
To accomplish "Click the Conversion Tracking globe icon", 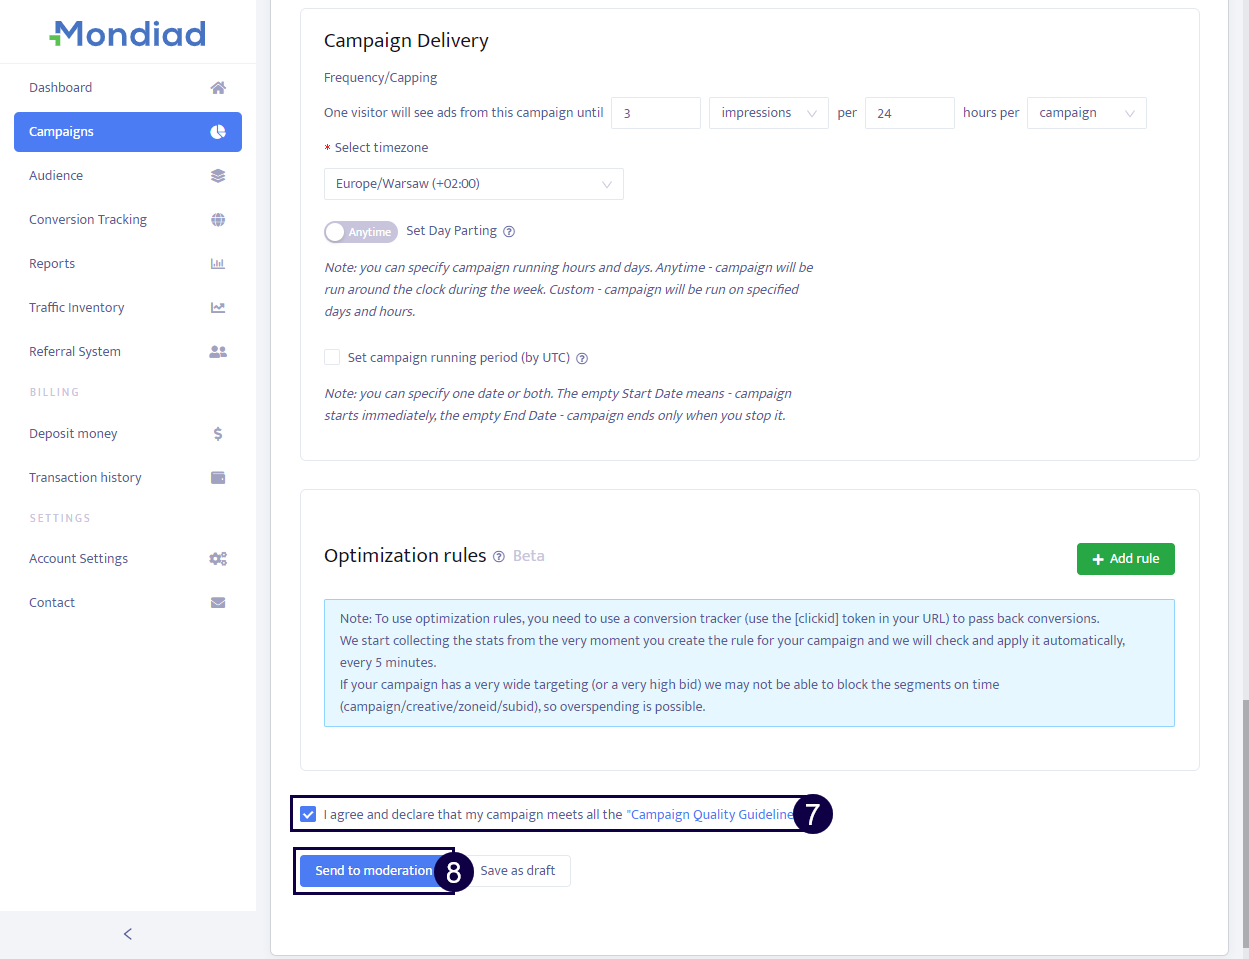I will [218, 220].
